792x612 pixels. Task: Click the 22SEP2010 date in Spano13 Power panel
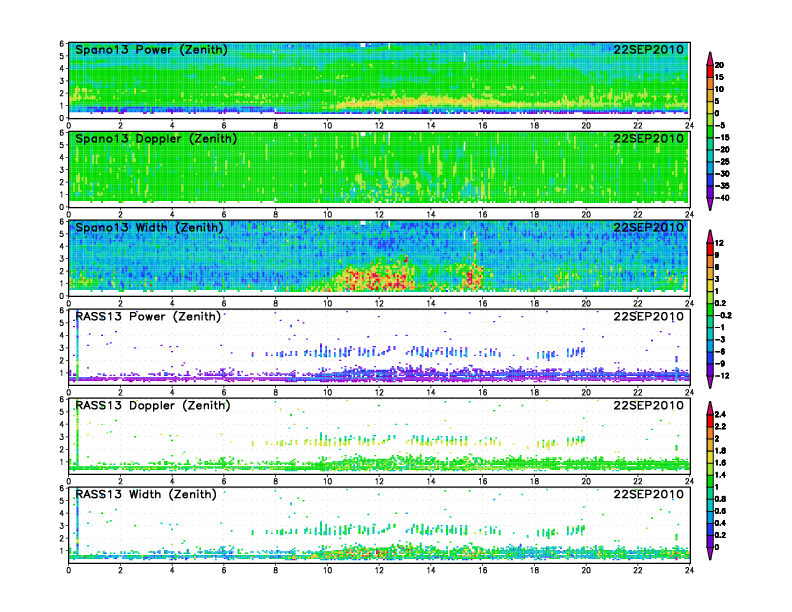649,50
